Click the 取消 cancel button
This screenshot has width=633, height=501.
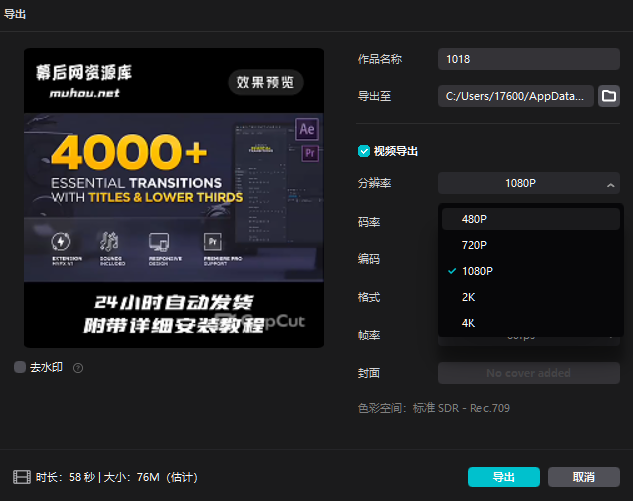(584, 477)
